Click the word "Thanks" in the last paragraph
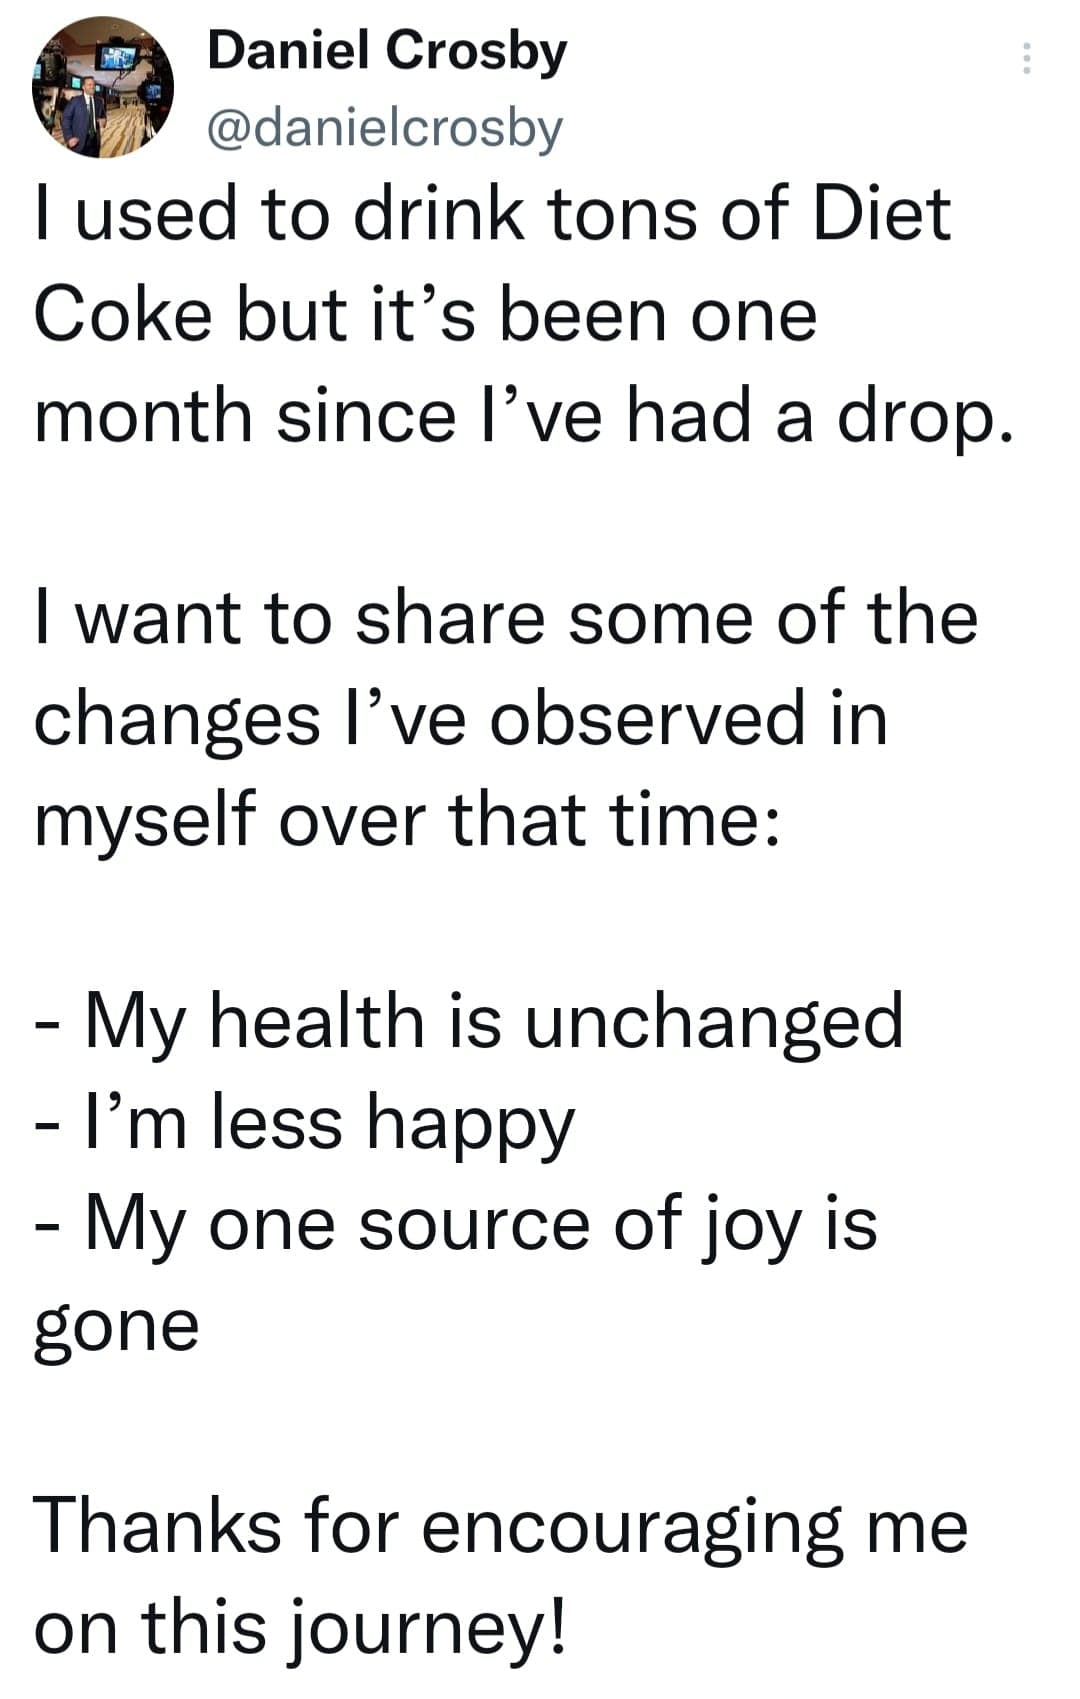Screen dimensions: 1080x1699 [x=158, y=1527]
